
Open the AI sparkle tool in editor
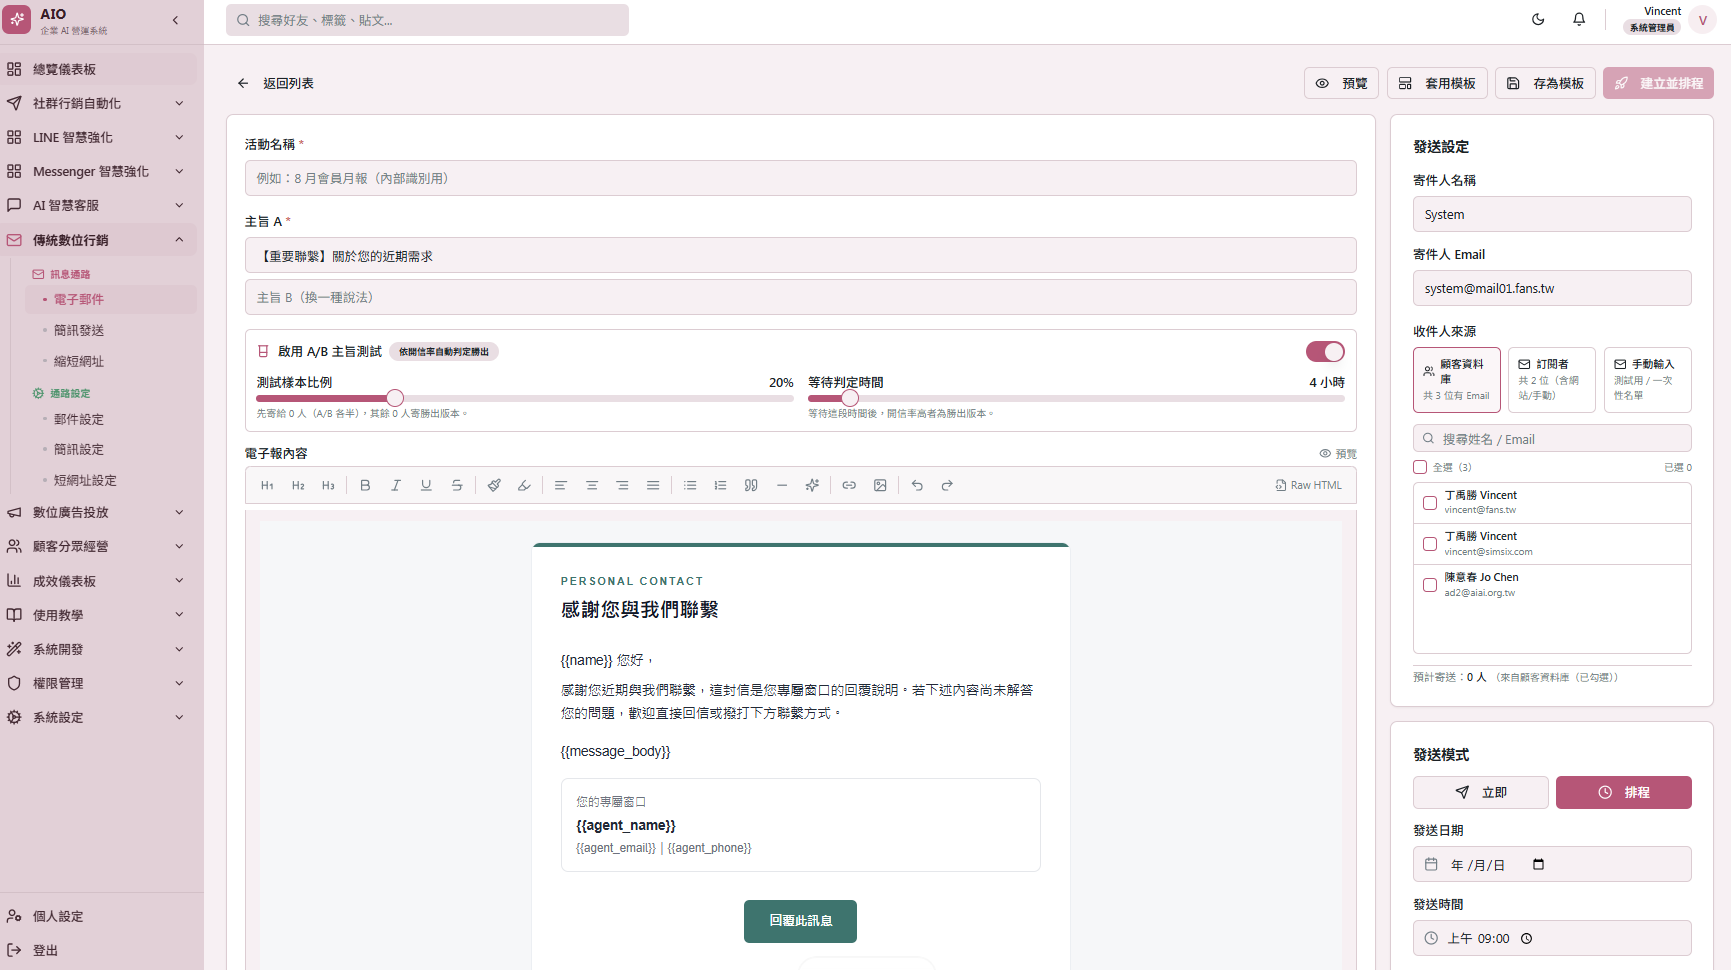[x=812, y=485]
